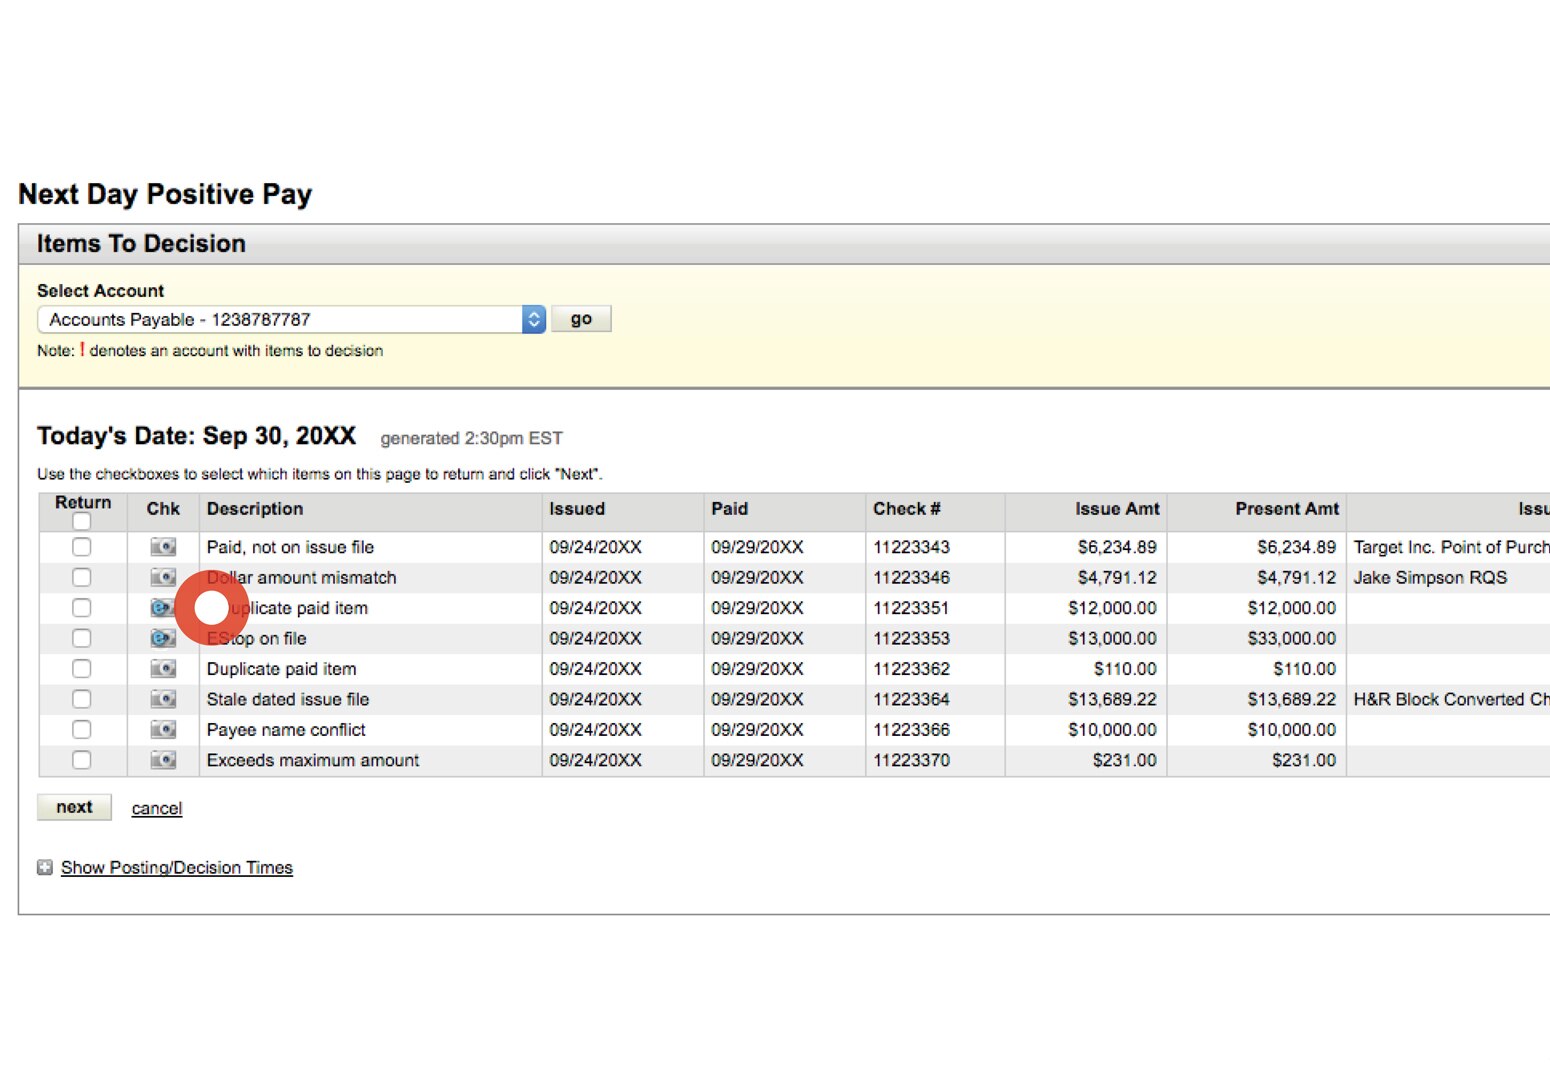The width and height of the screenshot is (1550, 1087).
Task: Click the cancel link
Action: [156, 808]
